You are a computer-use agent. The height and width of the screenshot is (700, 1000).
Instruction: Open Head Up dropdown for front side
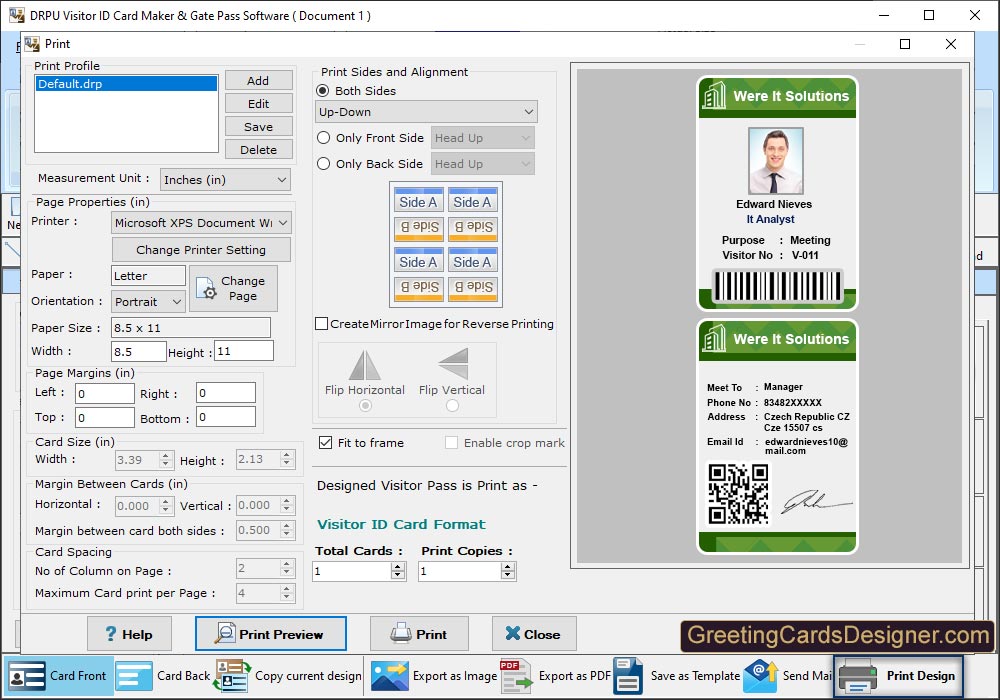coord(483,138)
